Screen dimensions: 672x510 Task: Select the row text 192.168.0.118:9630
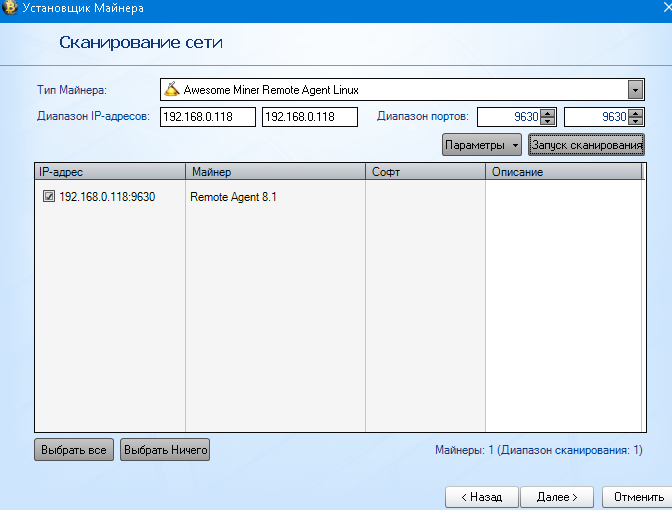107,197
